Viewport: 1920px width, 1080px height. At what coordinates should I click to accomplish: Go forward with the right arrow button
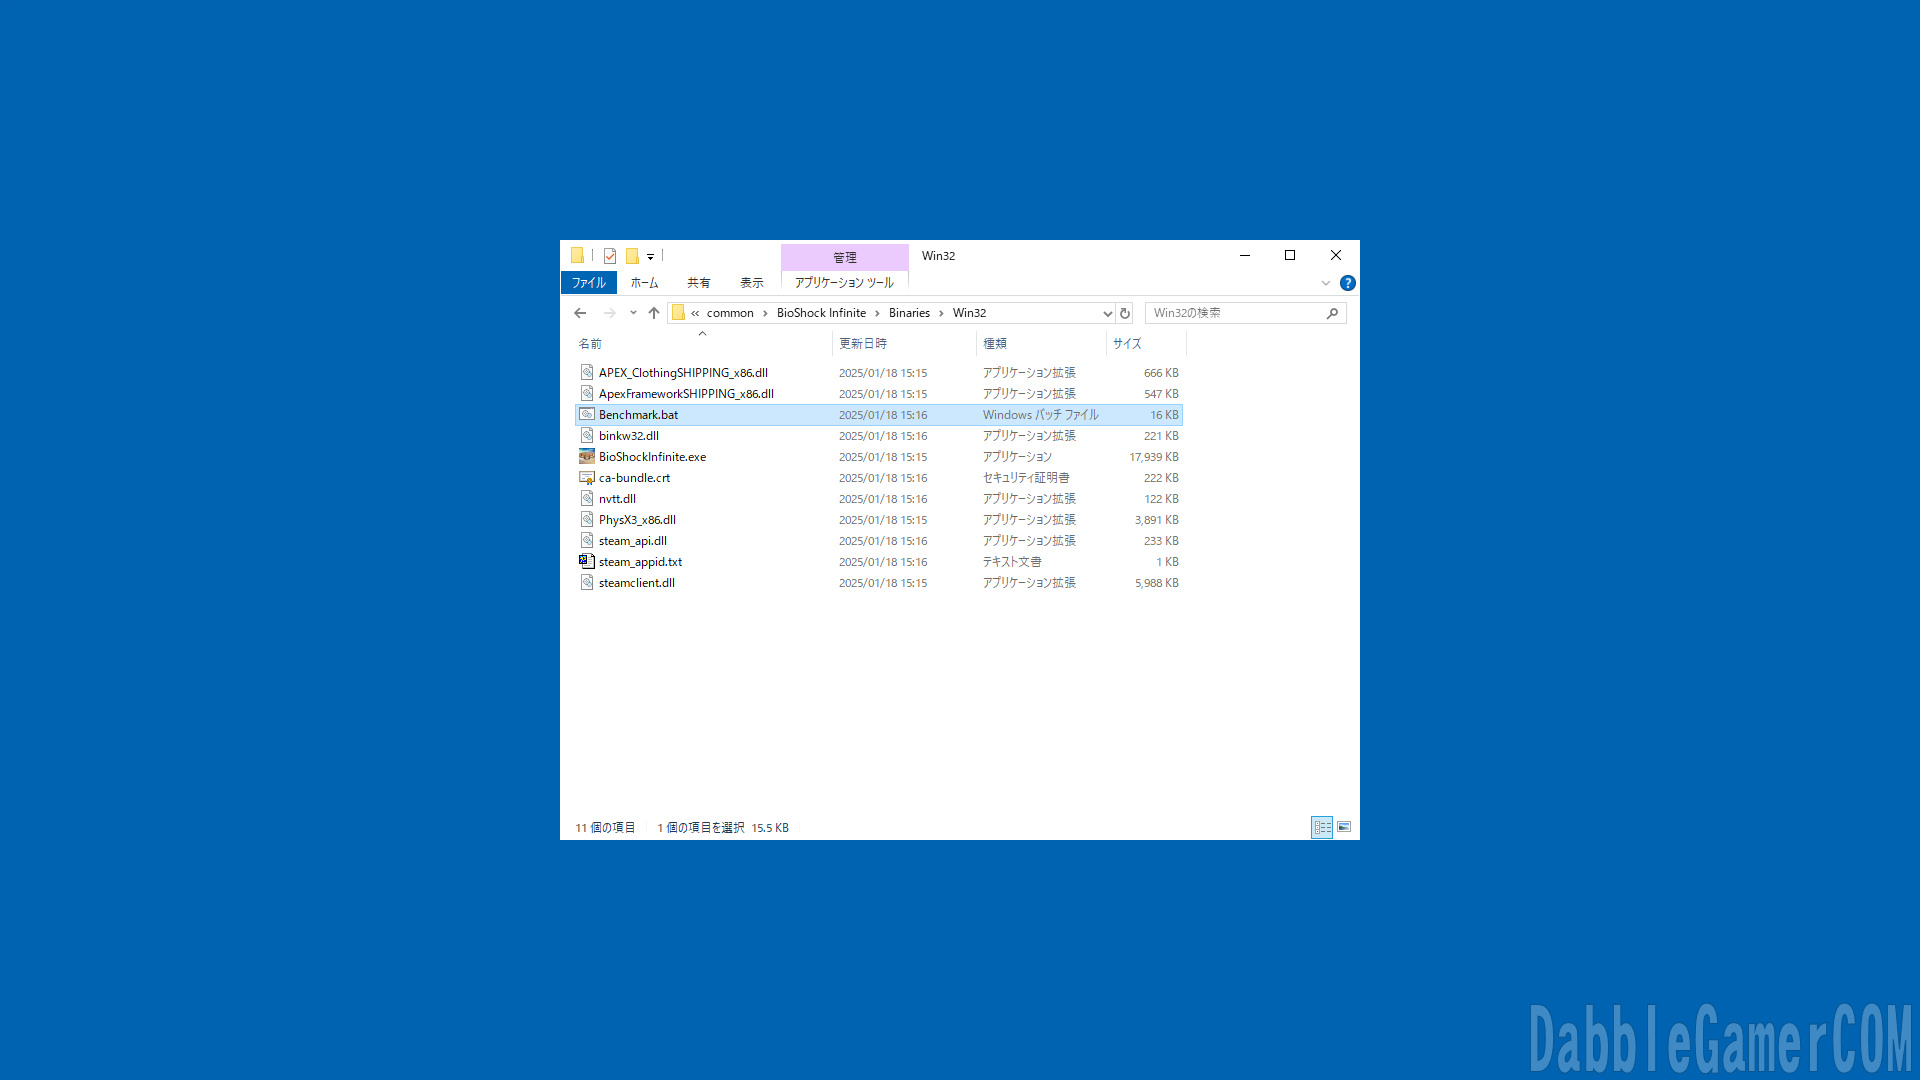click(x=609, y=313)
